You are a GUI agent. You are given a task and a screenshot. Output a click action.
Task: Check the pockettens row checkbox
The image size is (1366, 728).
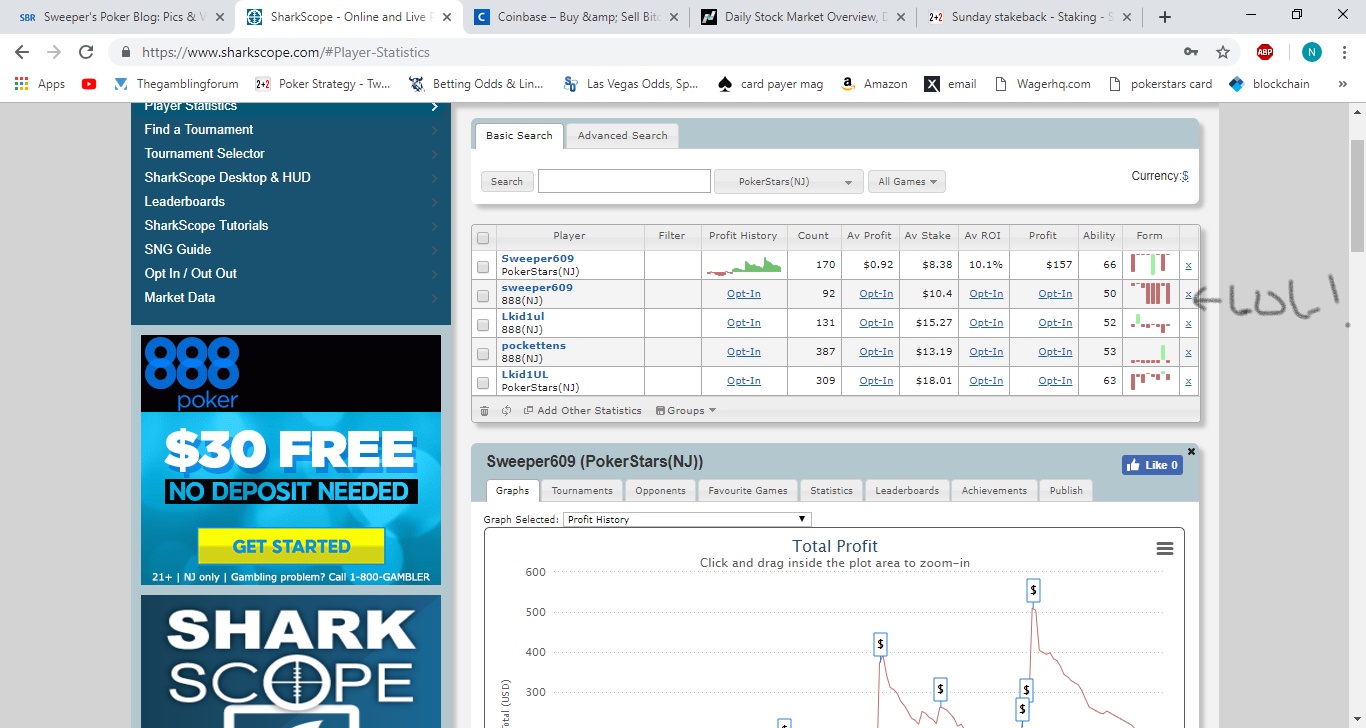click(483, 354)
